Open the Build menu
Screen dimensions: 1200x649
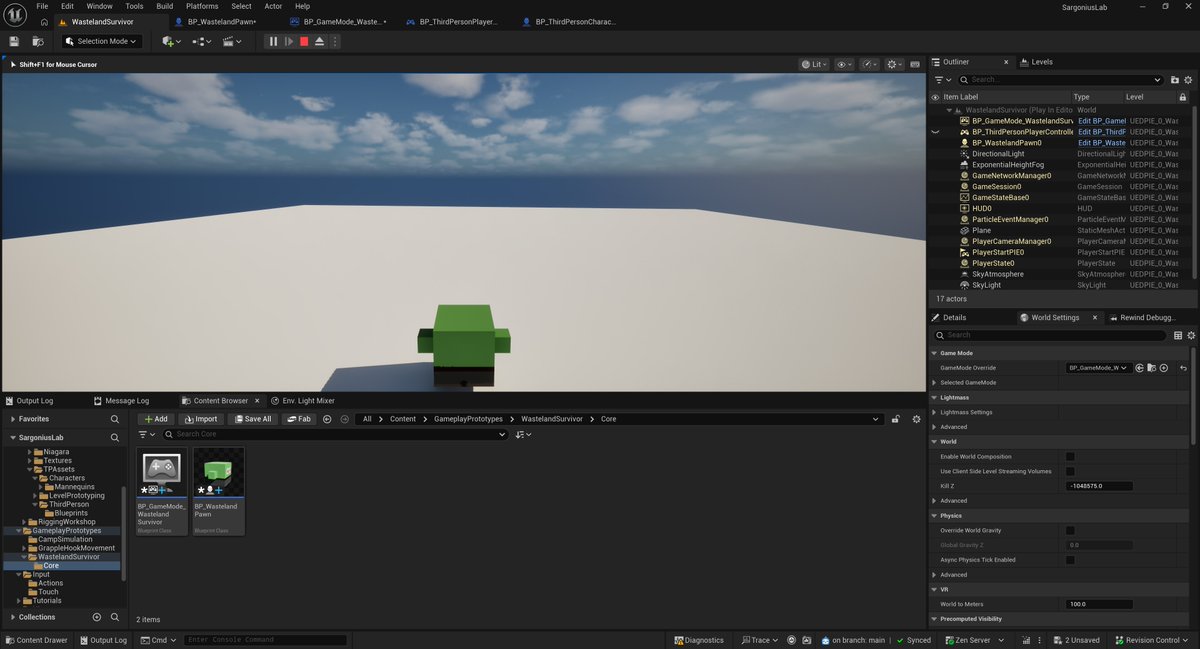click(165, 6)
